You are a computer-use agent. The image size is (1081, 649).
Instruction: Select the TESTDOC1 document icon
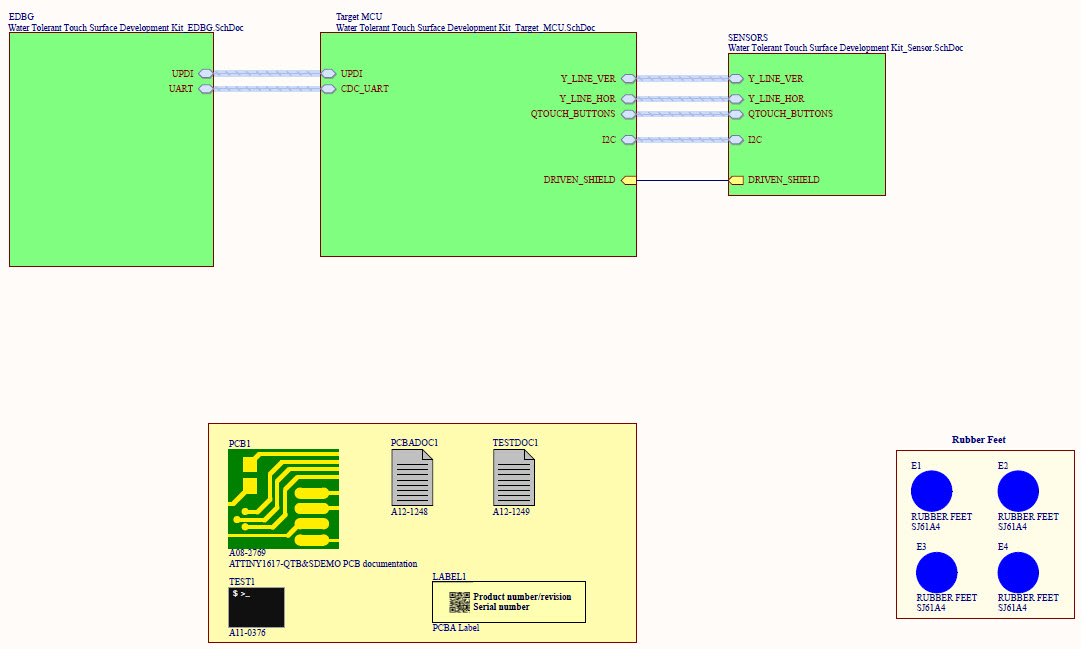(513, 478)
